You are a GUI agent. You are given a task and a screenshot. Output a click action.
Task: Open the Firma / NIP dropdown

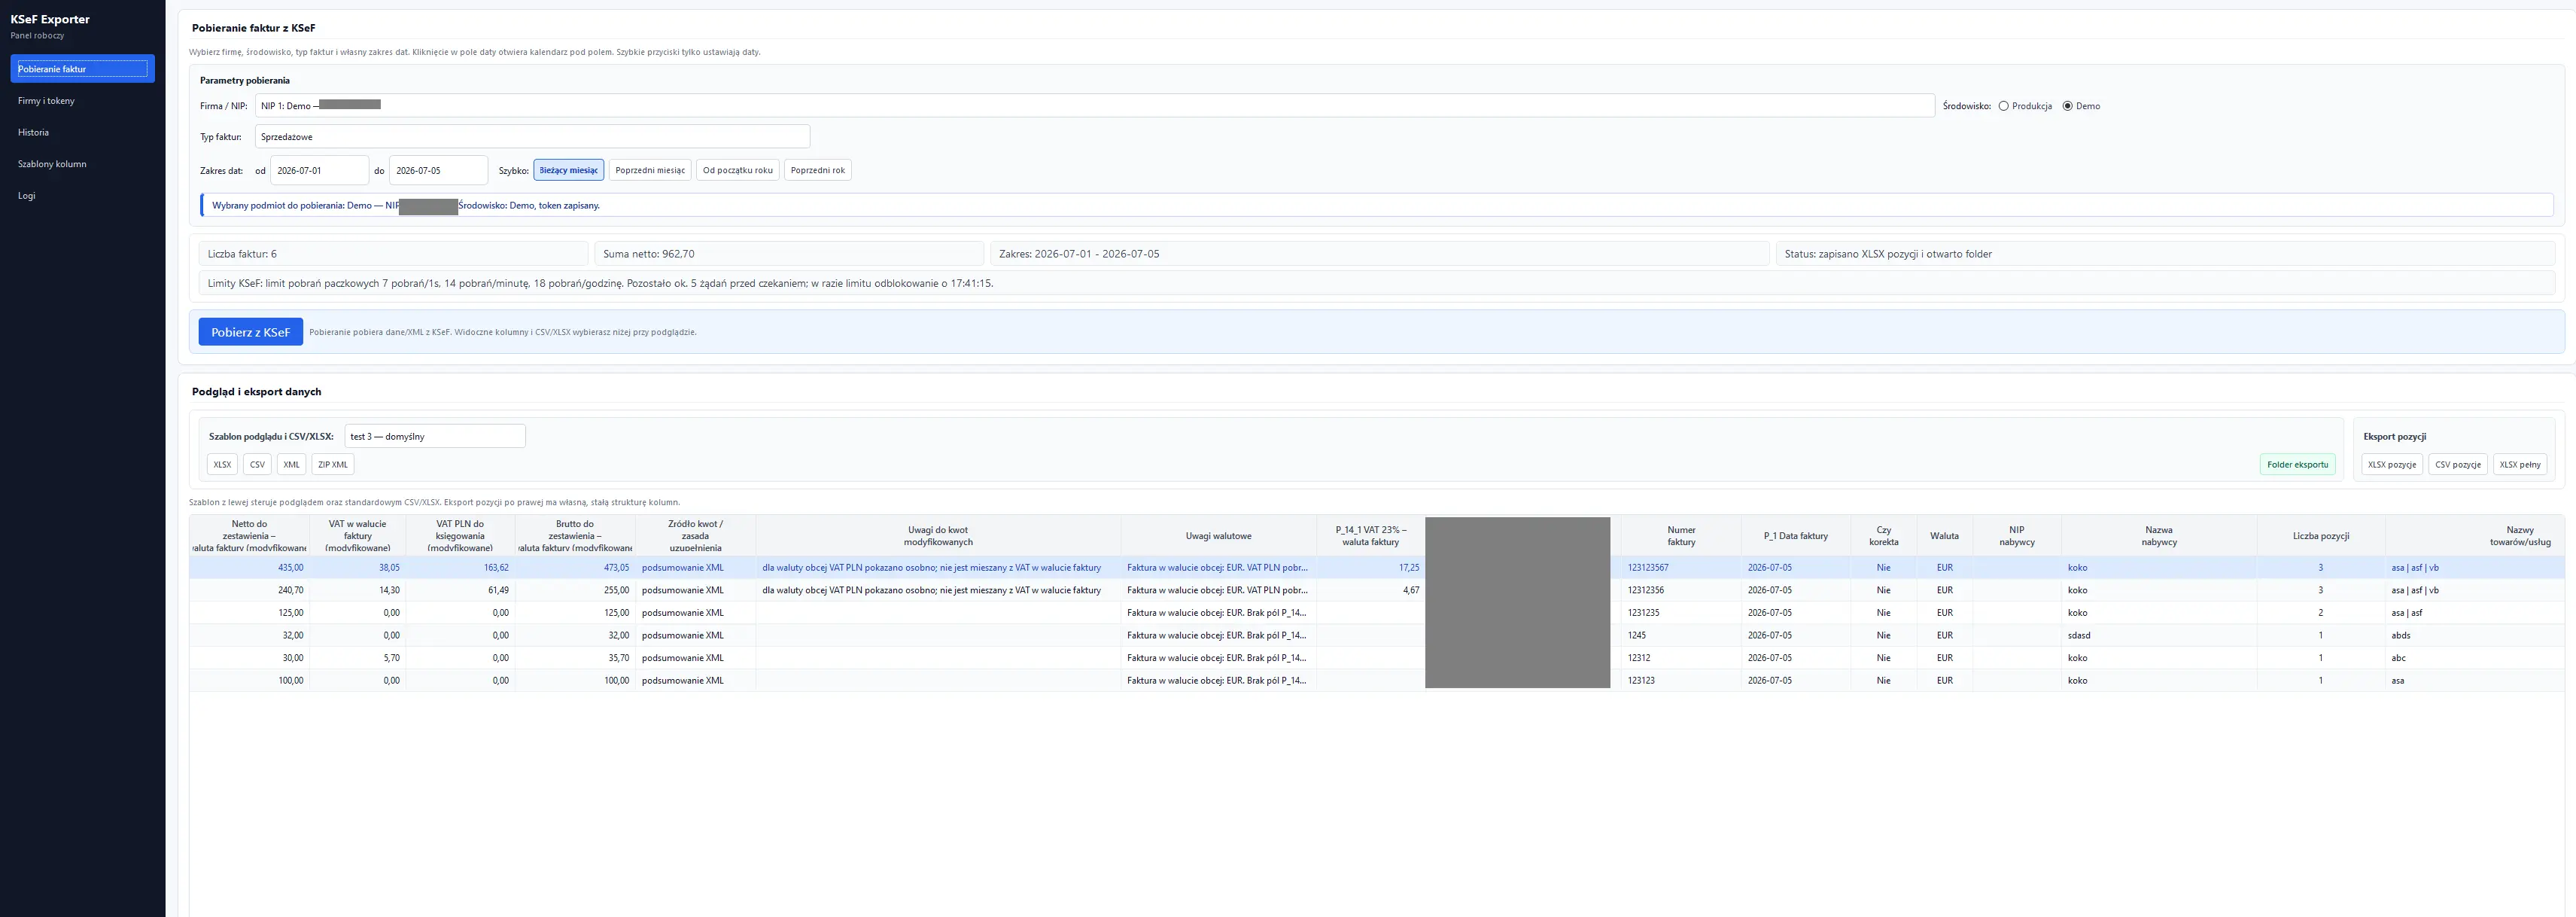point(1094,106)
